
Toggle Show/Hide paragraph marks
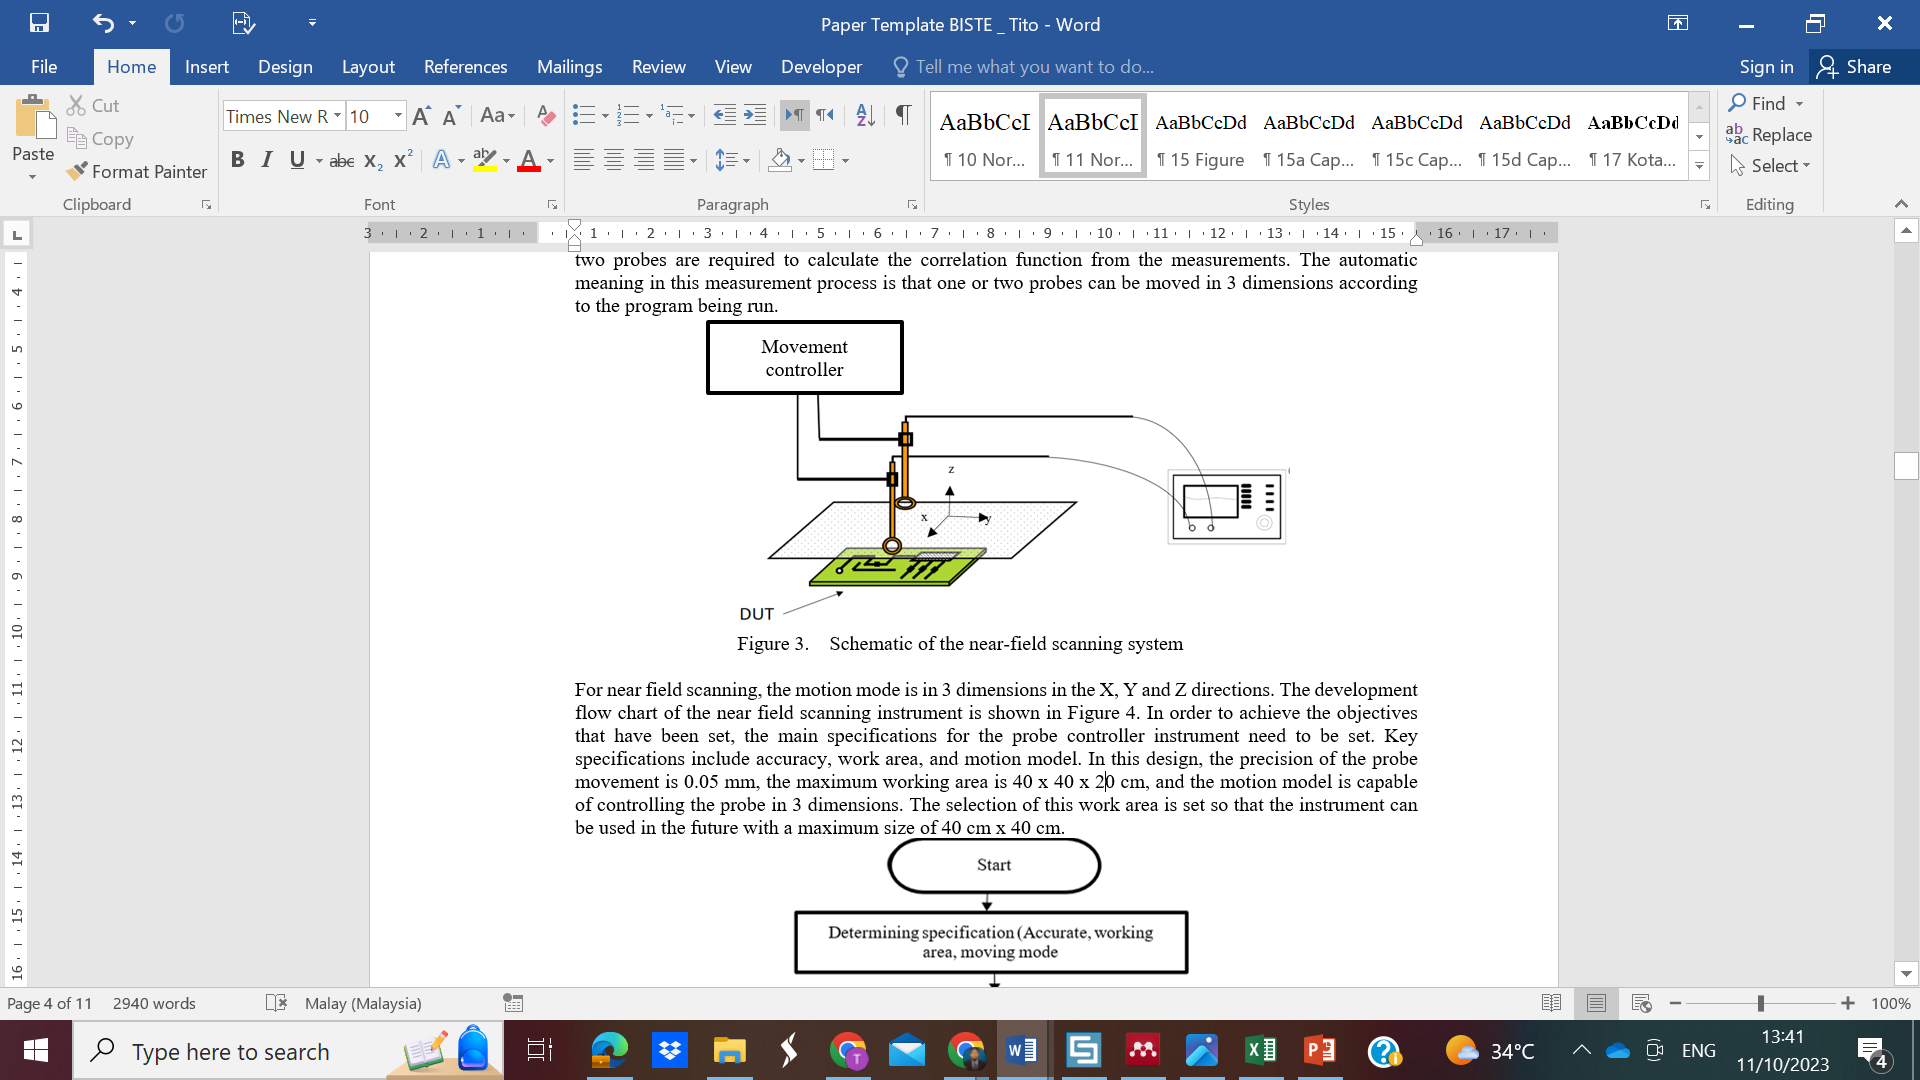click(903, 115)
